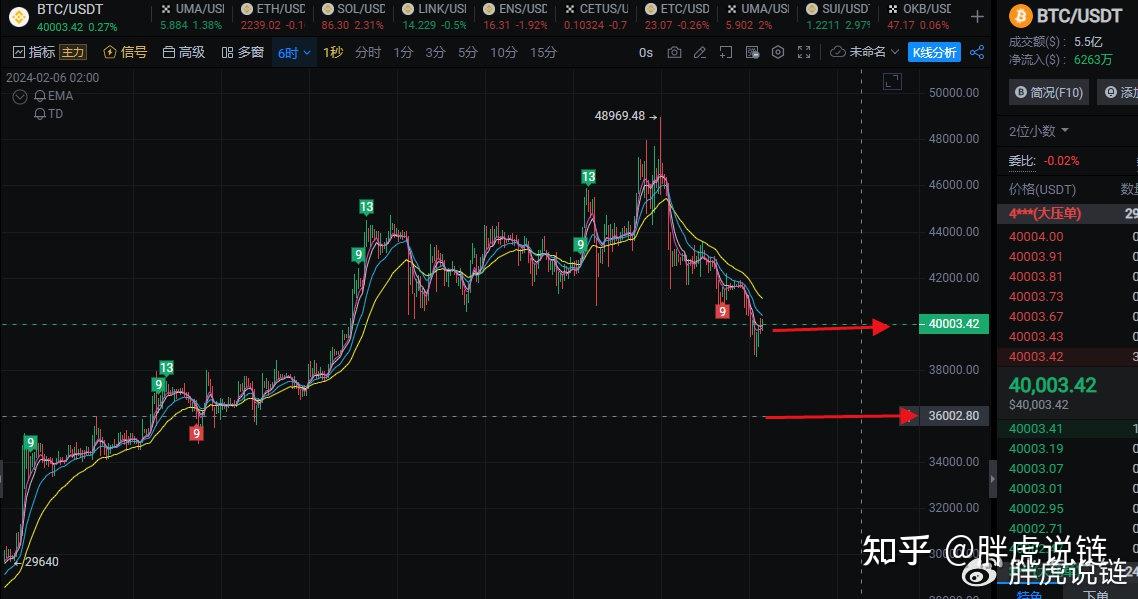Click the red 9 TD marker near 40500
This screenshot has width=1138, height=599.
click(722, 311)
